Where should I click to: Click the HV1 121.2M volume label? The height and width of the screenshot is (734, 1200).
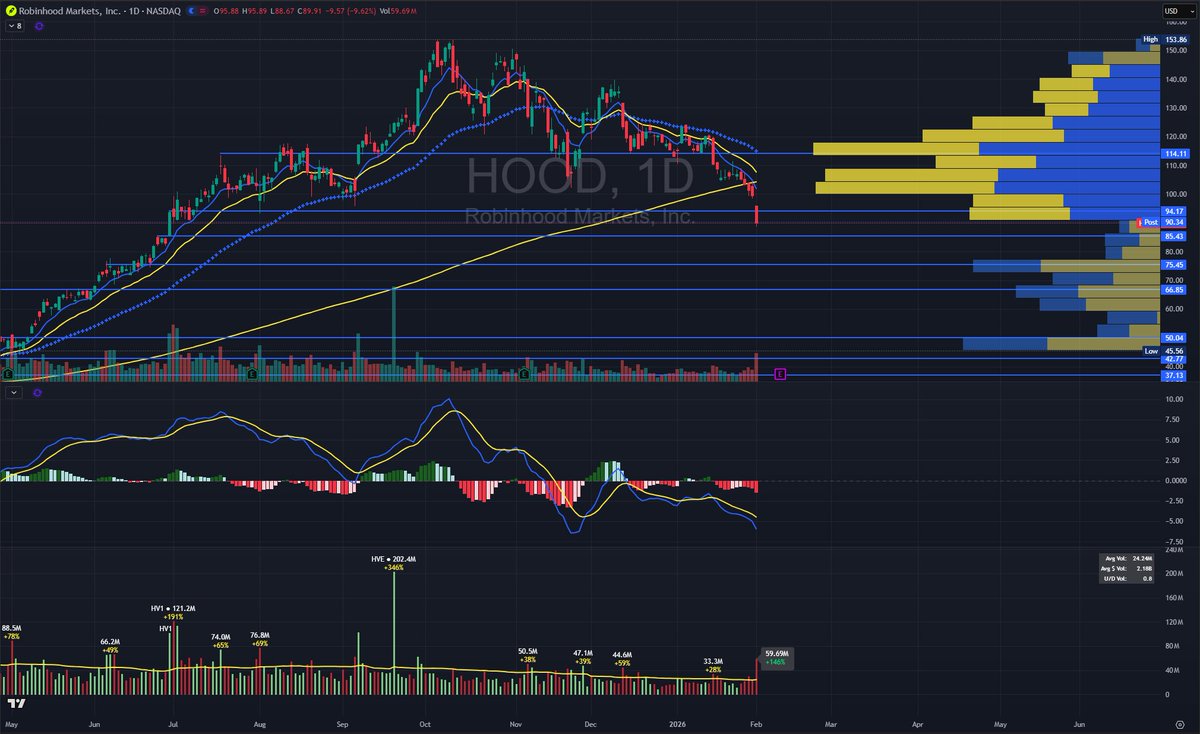pyautogui.click(x=173, y=608)
